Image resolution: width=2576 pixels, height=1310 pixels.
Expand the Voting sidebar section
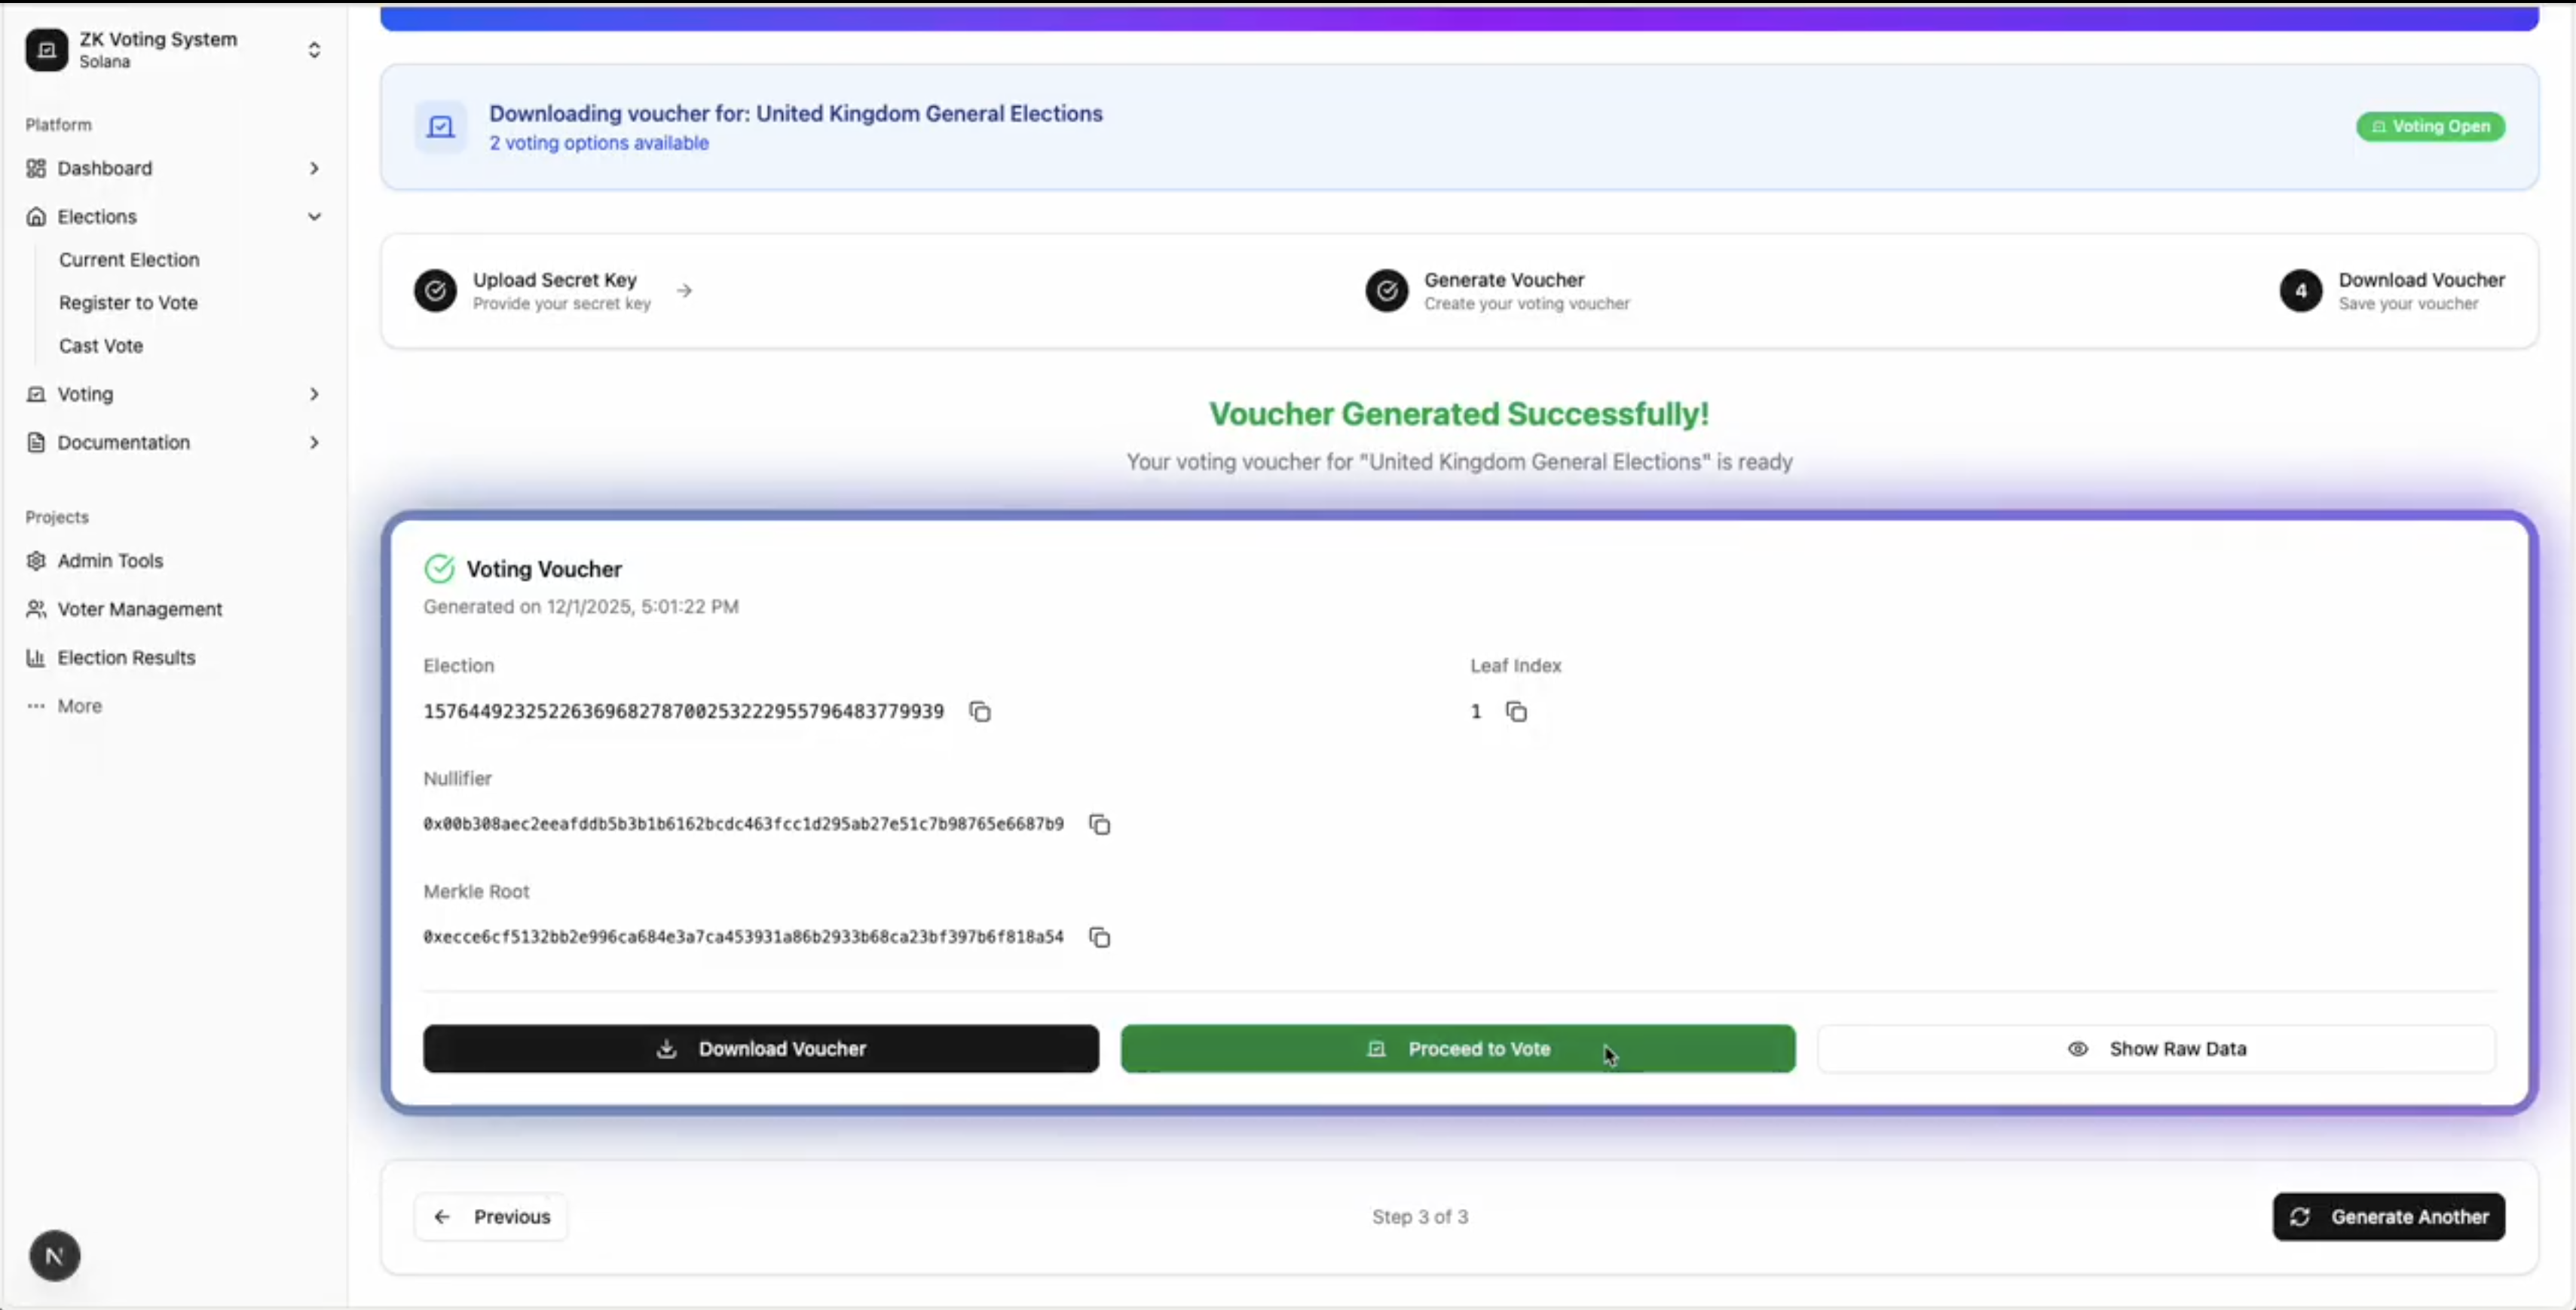[x=314, y=394]
